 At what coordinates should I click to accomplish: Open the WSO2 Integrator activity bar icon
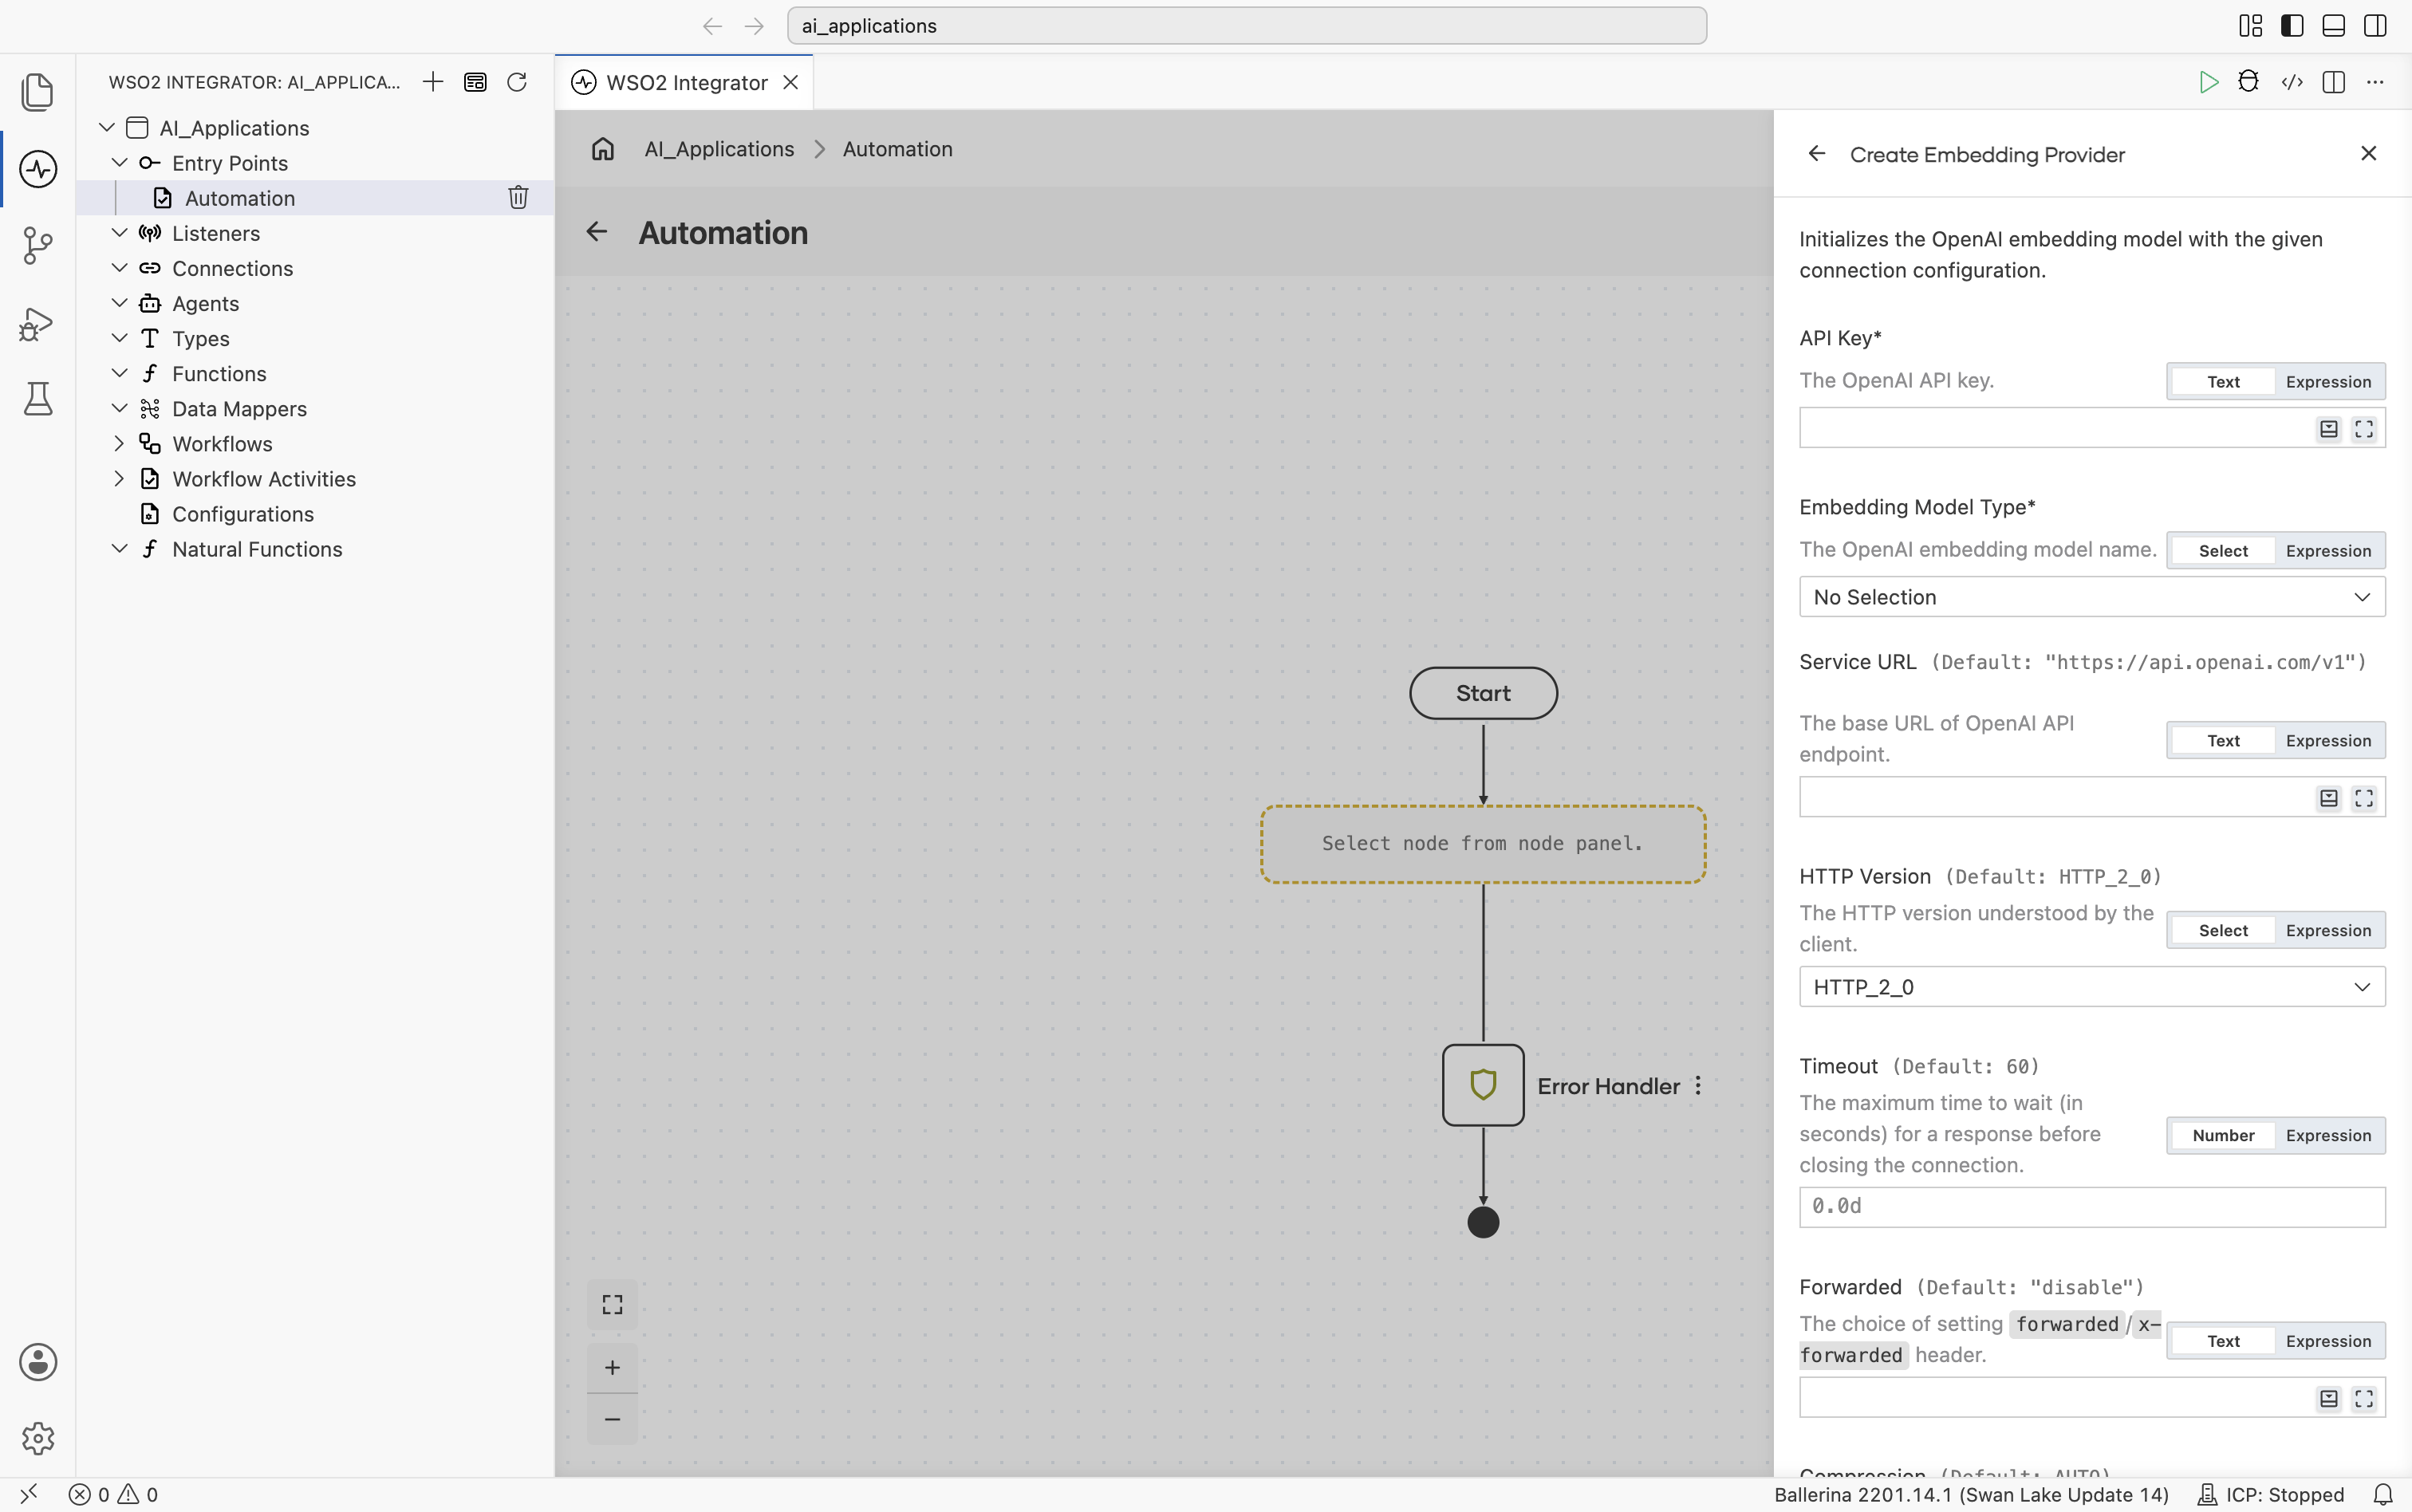pyautogui.click(x=38, y=169)
